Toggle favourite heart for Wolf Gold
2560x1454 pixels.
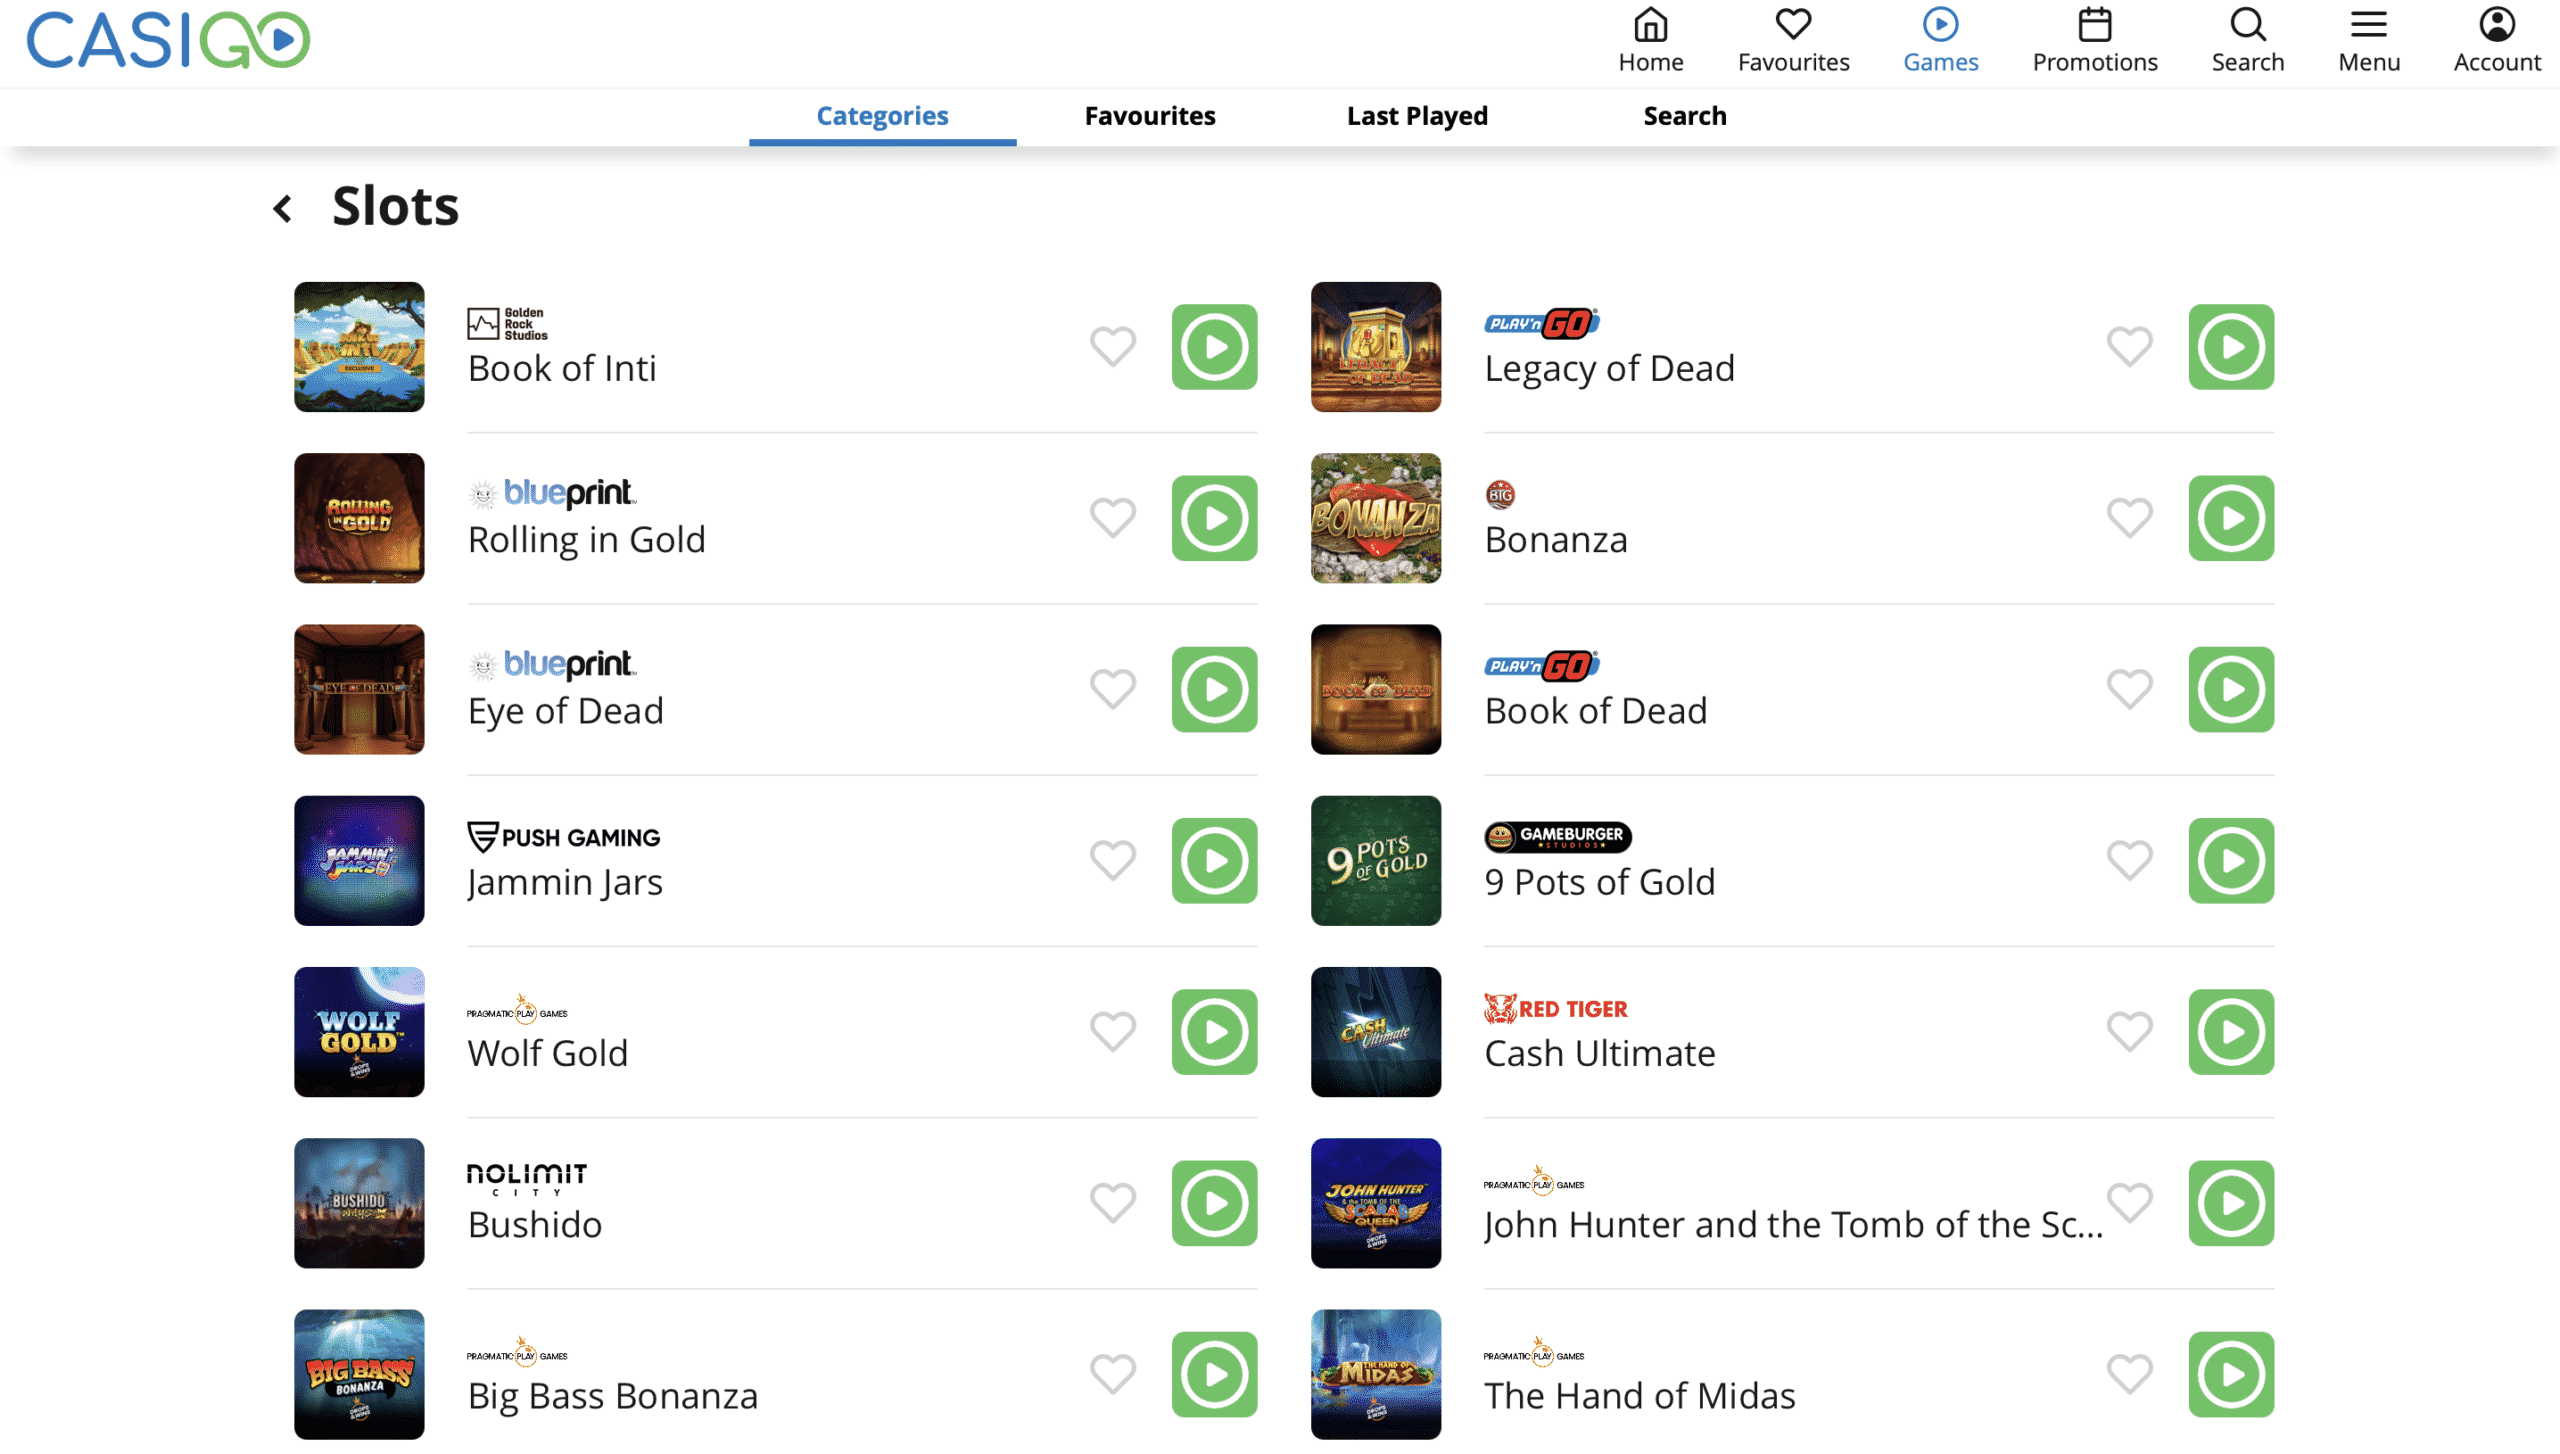pyautogui.click(x=1112, y=1032)
